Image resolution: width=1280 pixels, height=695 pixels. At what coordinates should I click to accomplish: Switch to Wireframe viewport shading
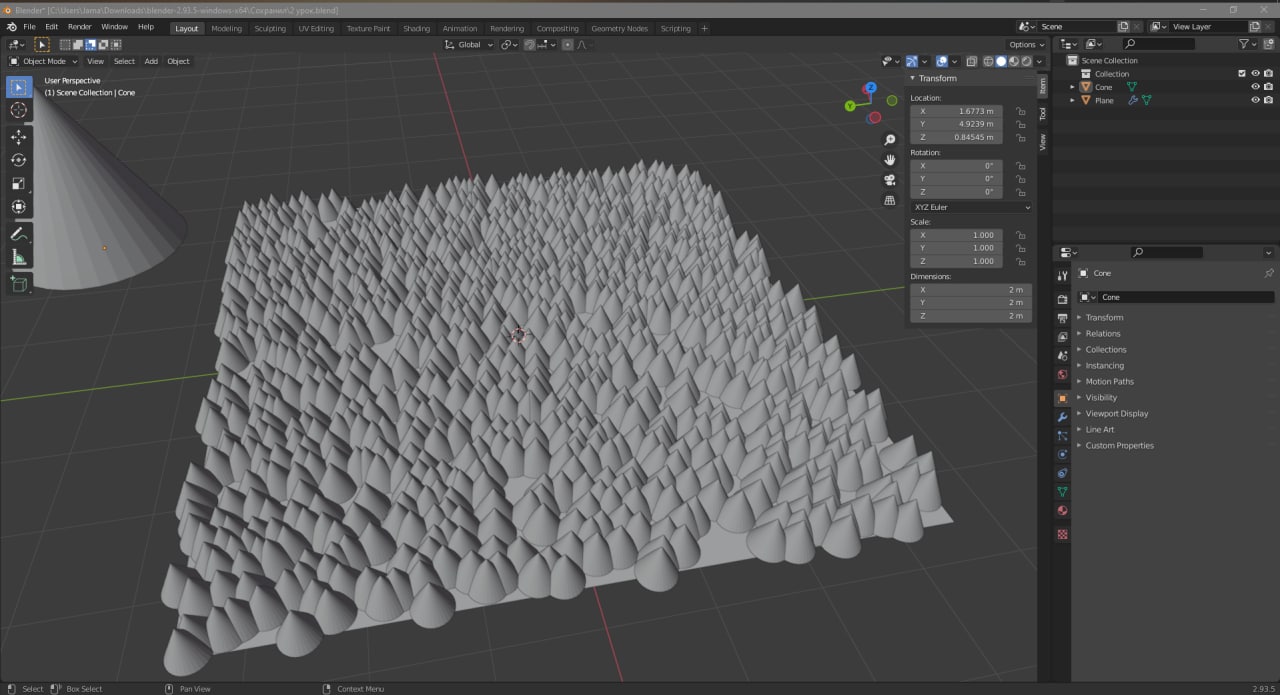989,61
